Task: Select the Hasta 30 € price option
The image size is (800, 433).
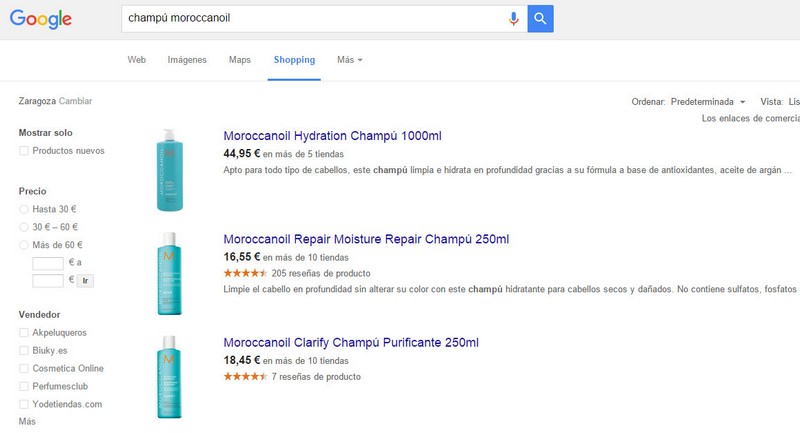Action: pos(24,209)
